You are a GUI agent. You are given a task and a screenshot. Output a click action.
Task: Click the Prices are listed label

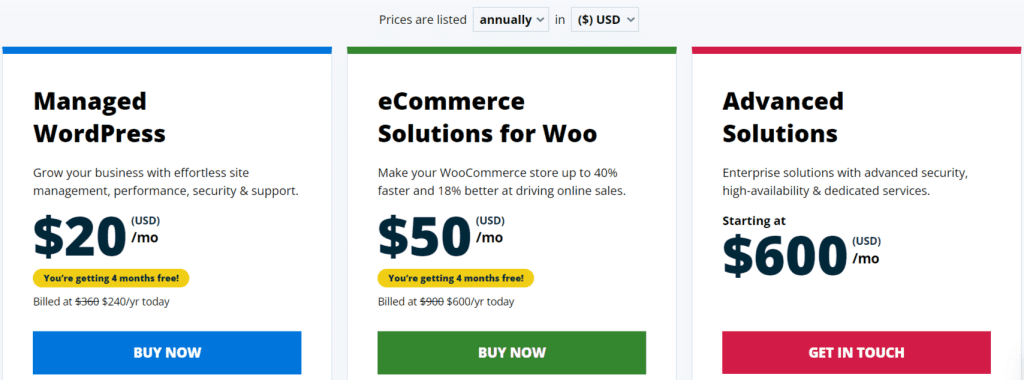(x=423, y=20)
